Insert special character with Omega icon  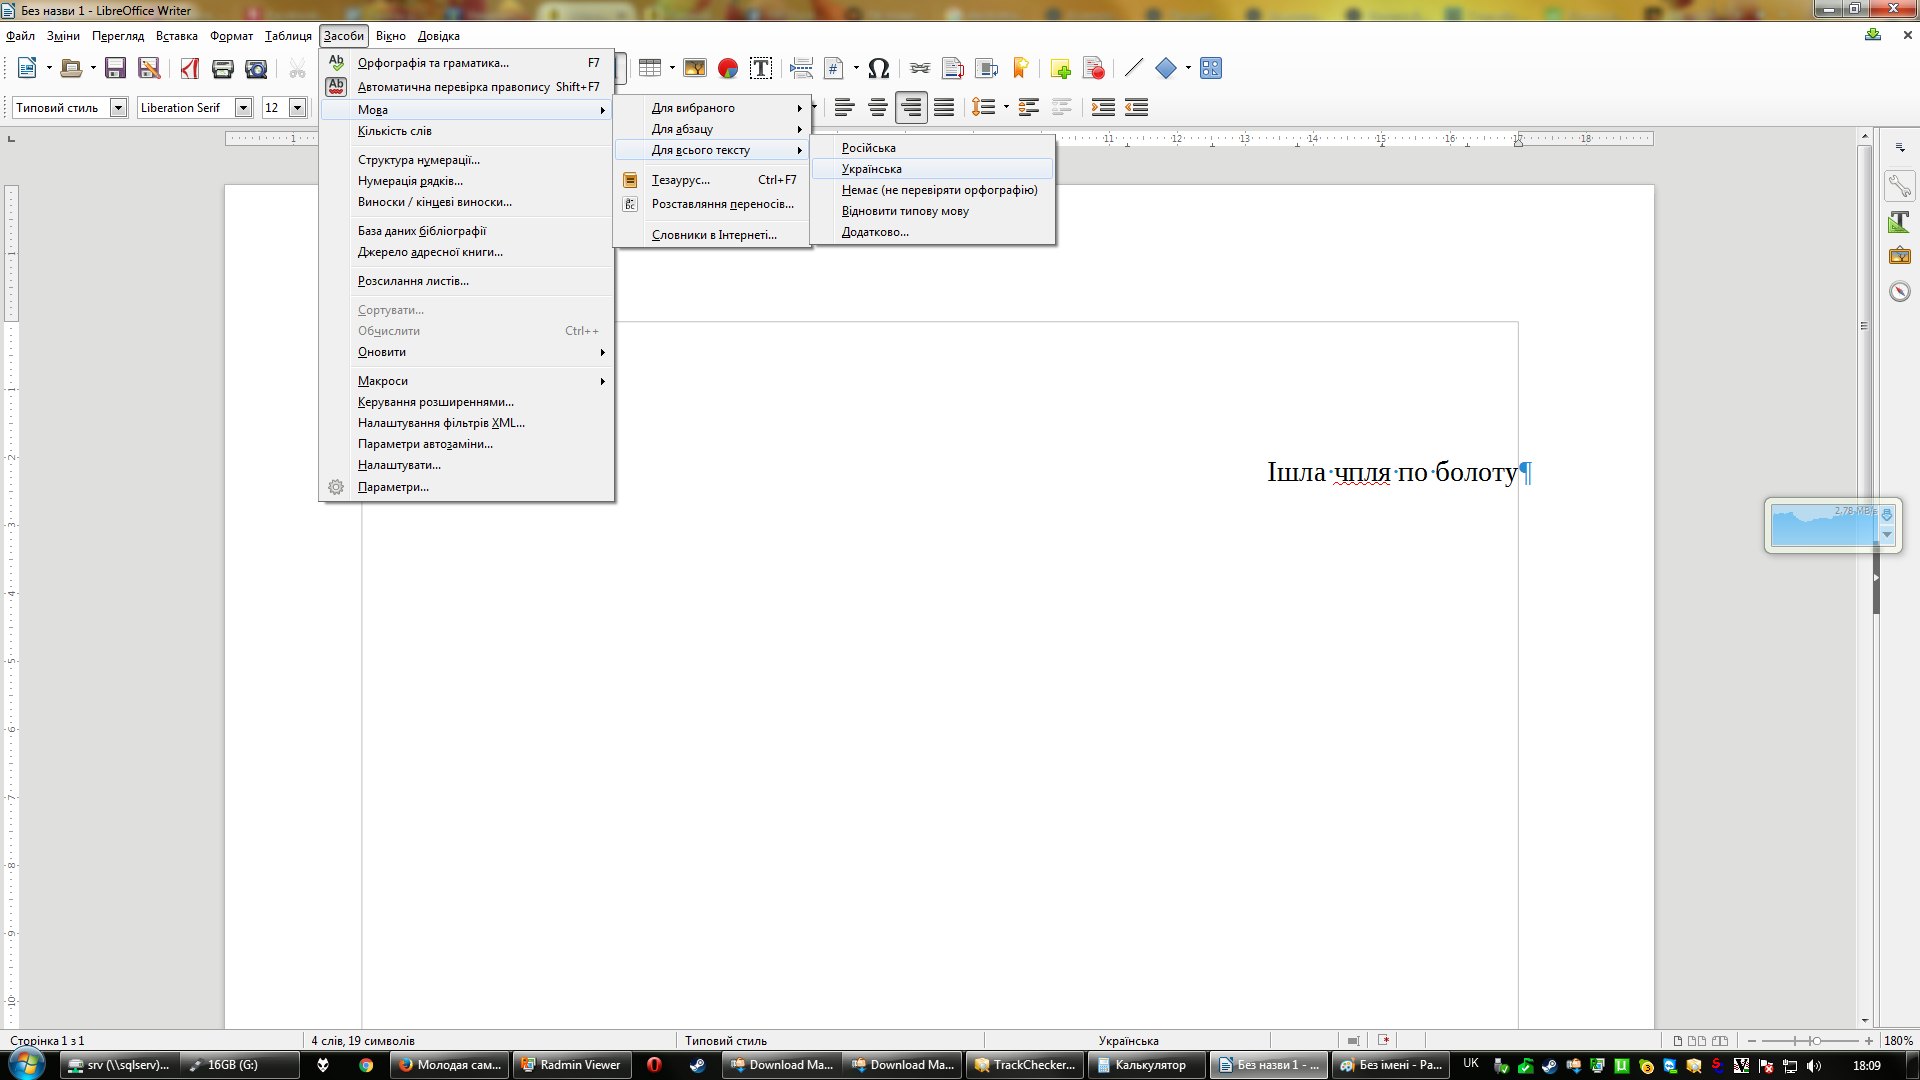click(878, 68)
